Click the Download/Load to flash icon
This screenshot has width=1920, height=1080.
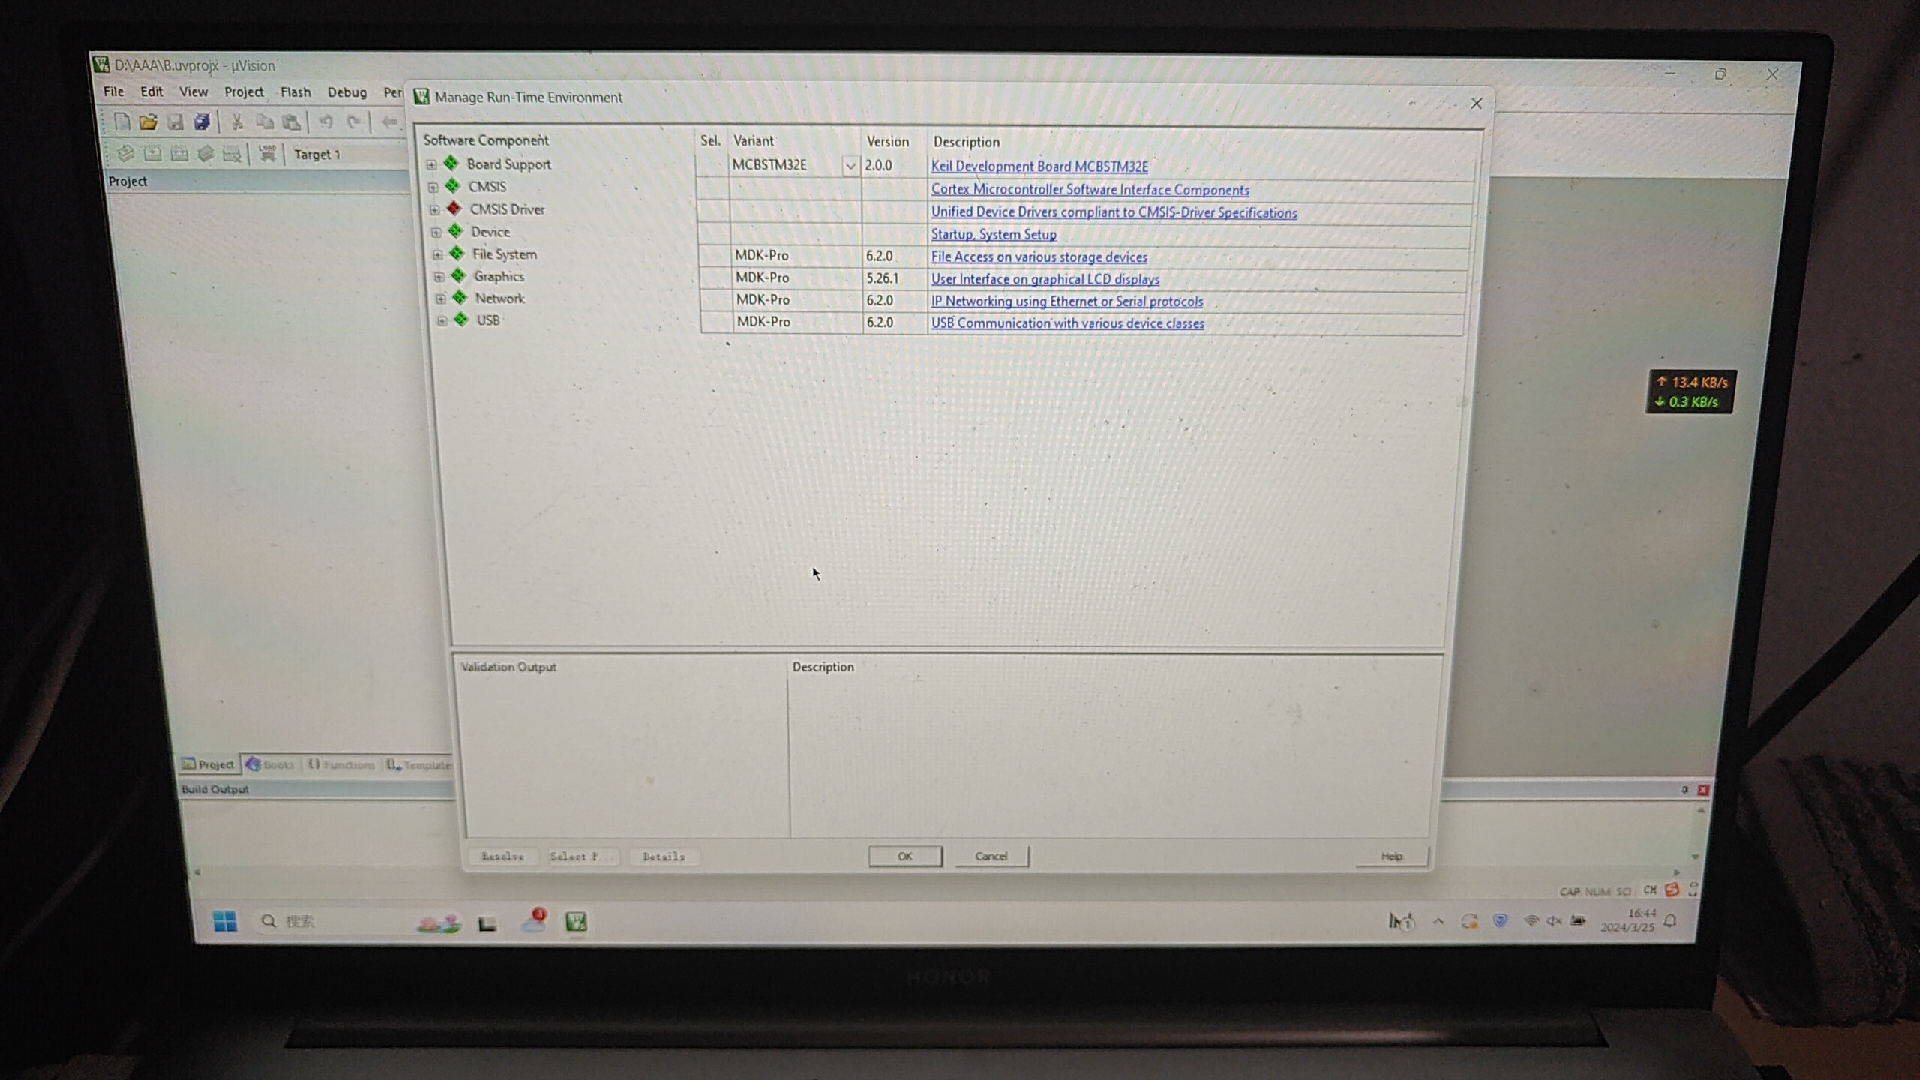pyautogui.click(x=267, y=153)
